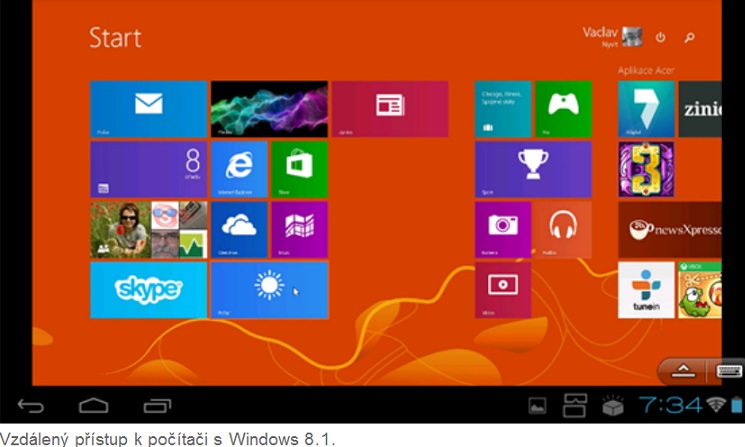Click the Start heading text
The image size is (745, 447).
coord(115,38)
